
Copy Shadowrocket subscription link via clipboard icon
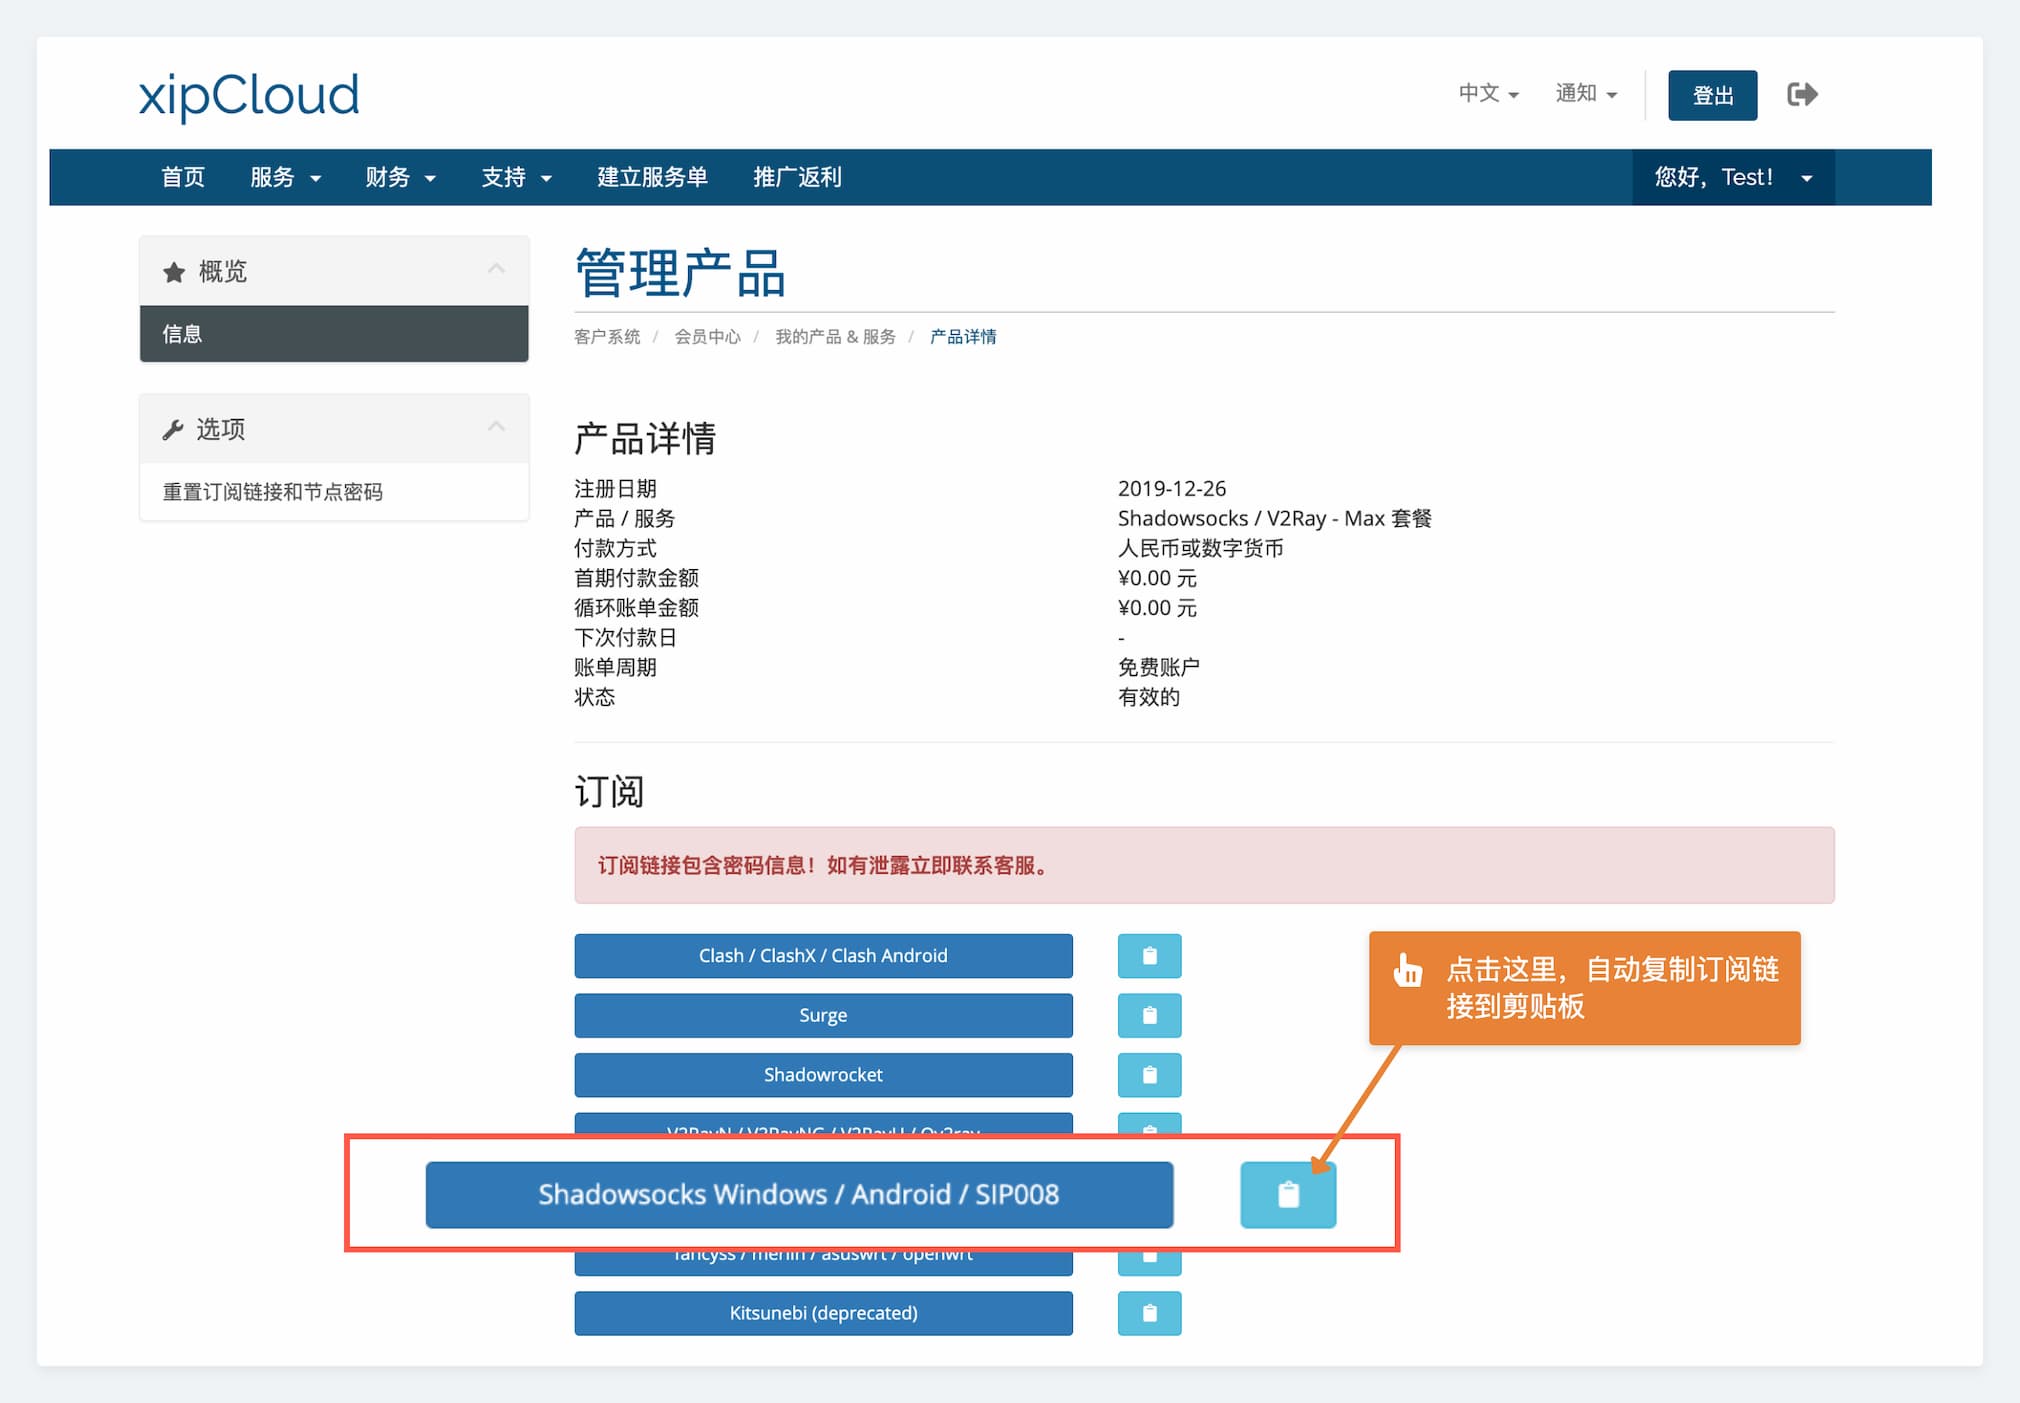coord(1149,1075)
